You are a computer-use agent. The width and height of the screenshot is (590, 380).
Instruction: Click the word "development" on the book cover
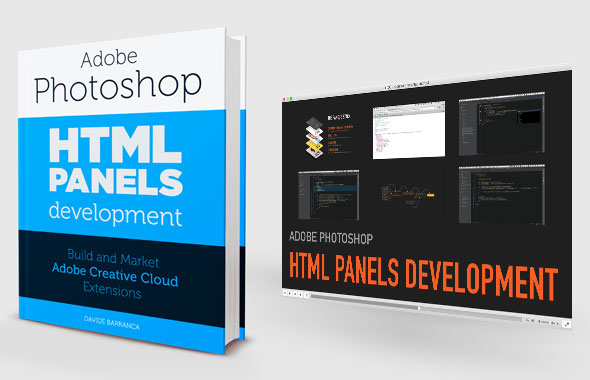click(115, 214)
